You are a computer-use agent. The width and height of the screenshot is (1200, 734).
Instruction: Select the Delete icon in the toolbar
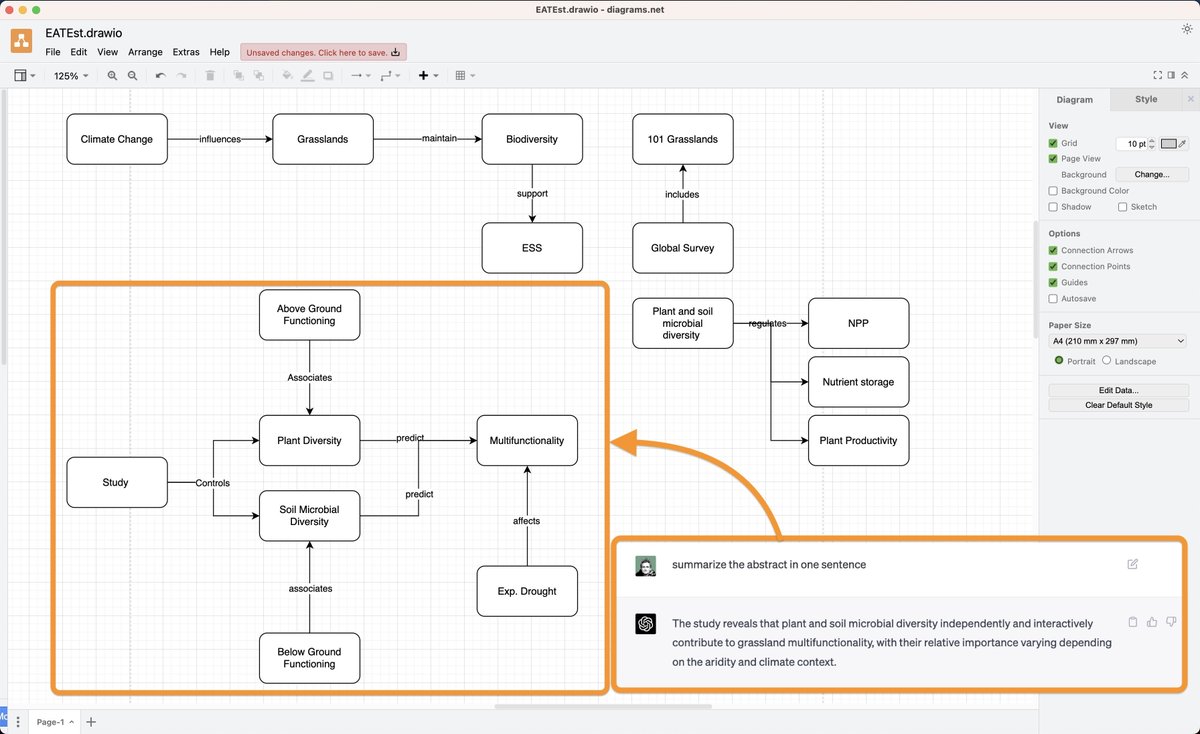[210, 75]
